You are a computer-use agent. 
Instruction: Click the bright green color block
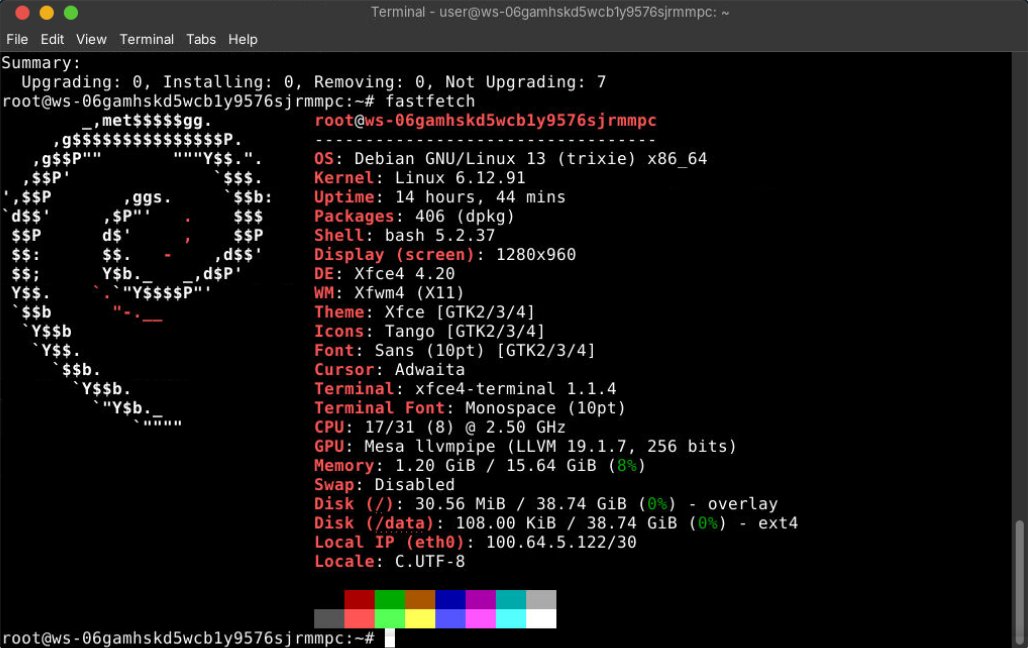tap(390, 618)
